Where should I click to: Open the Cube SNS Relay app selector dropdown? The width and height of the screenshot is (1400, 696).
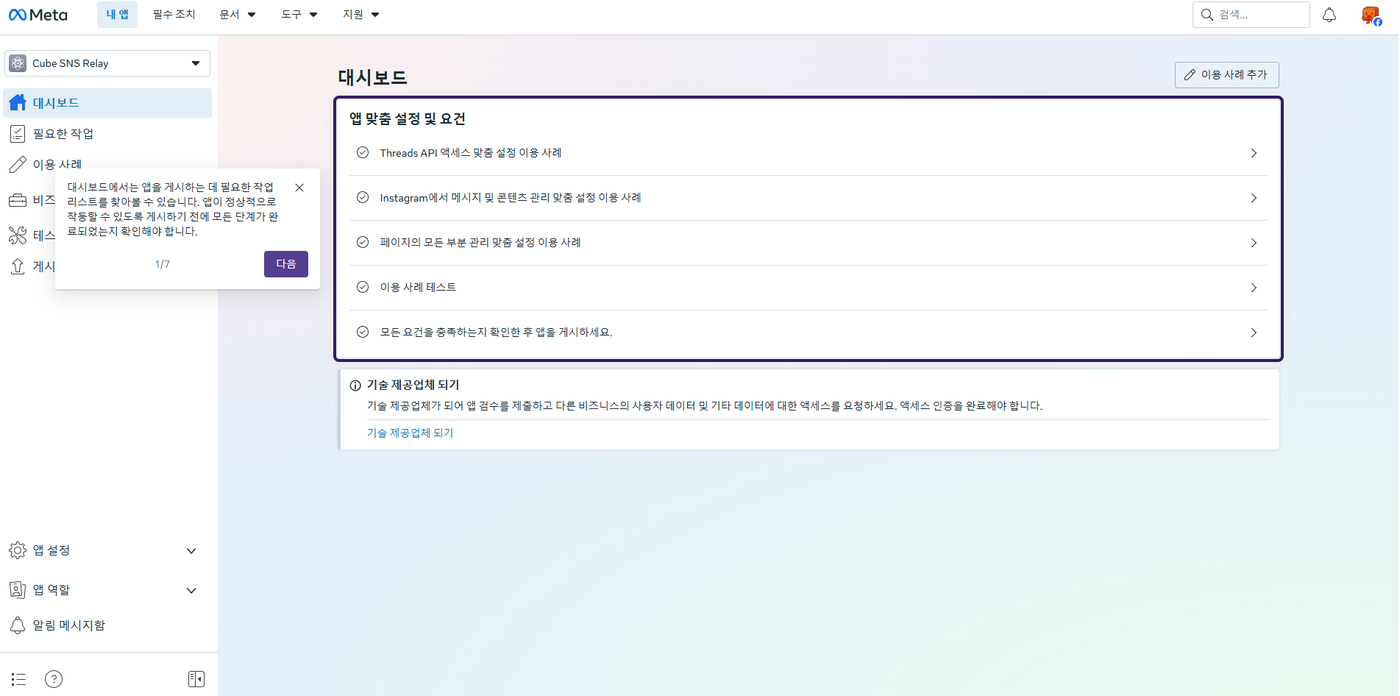(x=108, y=63)
